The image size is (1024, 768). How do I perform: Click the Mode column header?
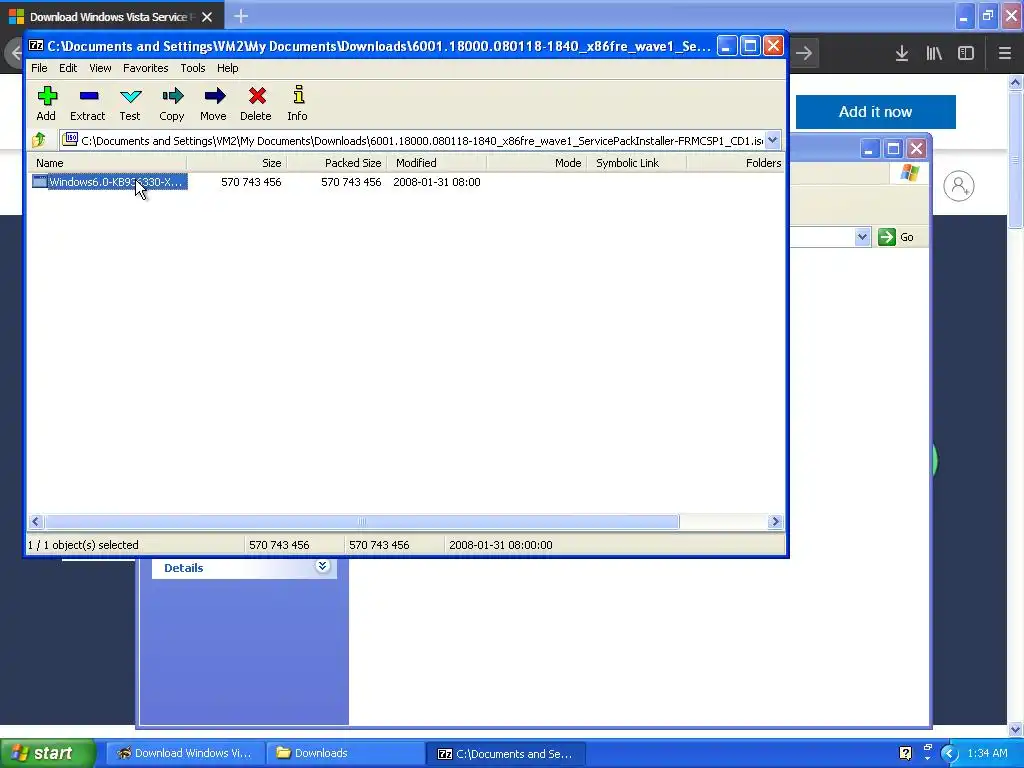(x=537, y=163)
